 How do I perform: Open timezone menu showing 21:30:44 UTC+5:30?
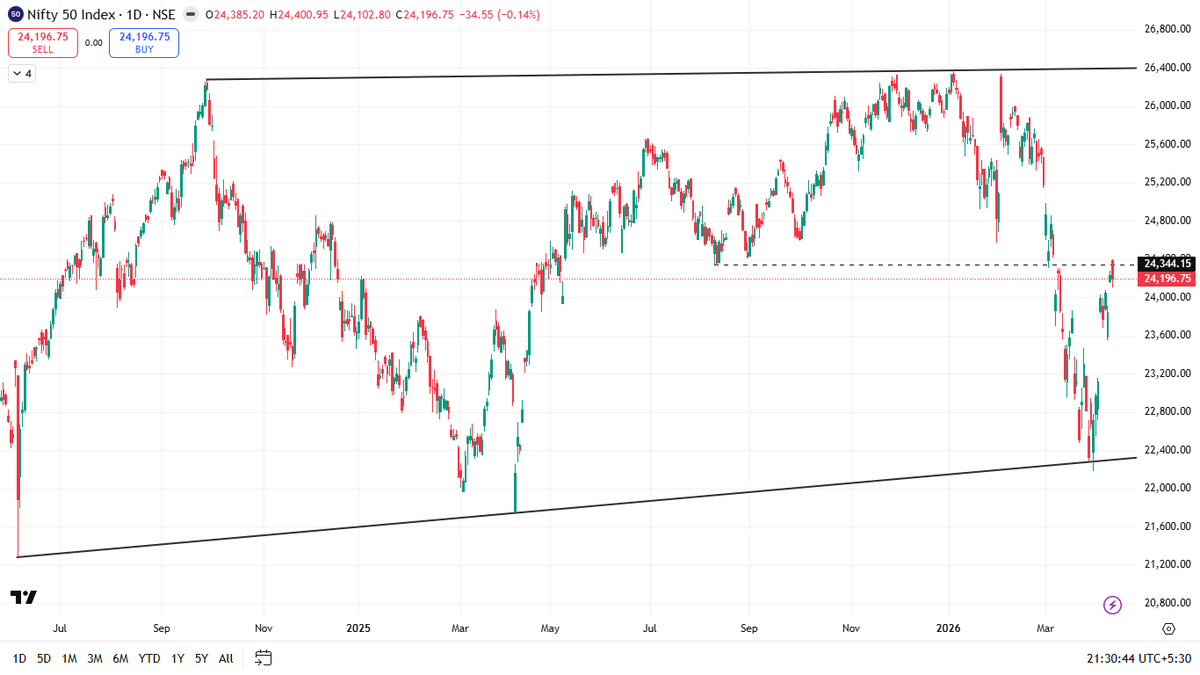click(1138, 658)
